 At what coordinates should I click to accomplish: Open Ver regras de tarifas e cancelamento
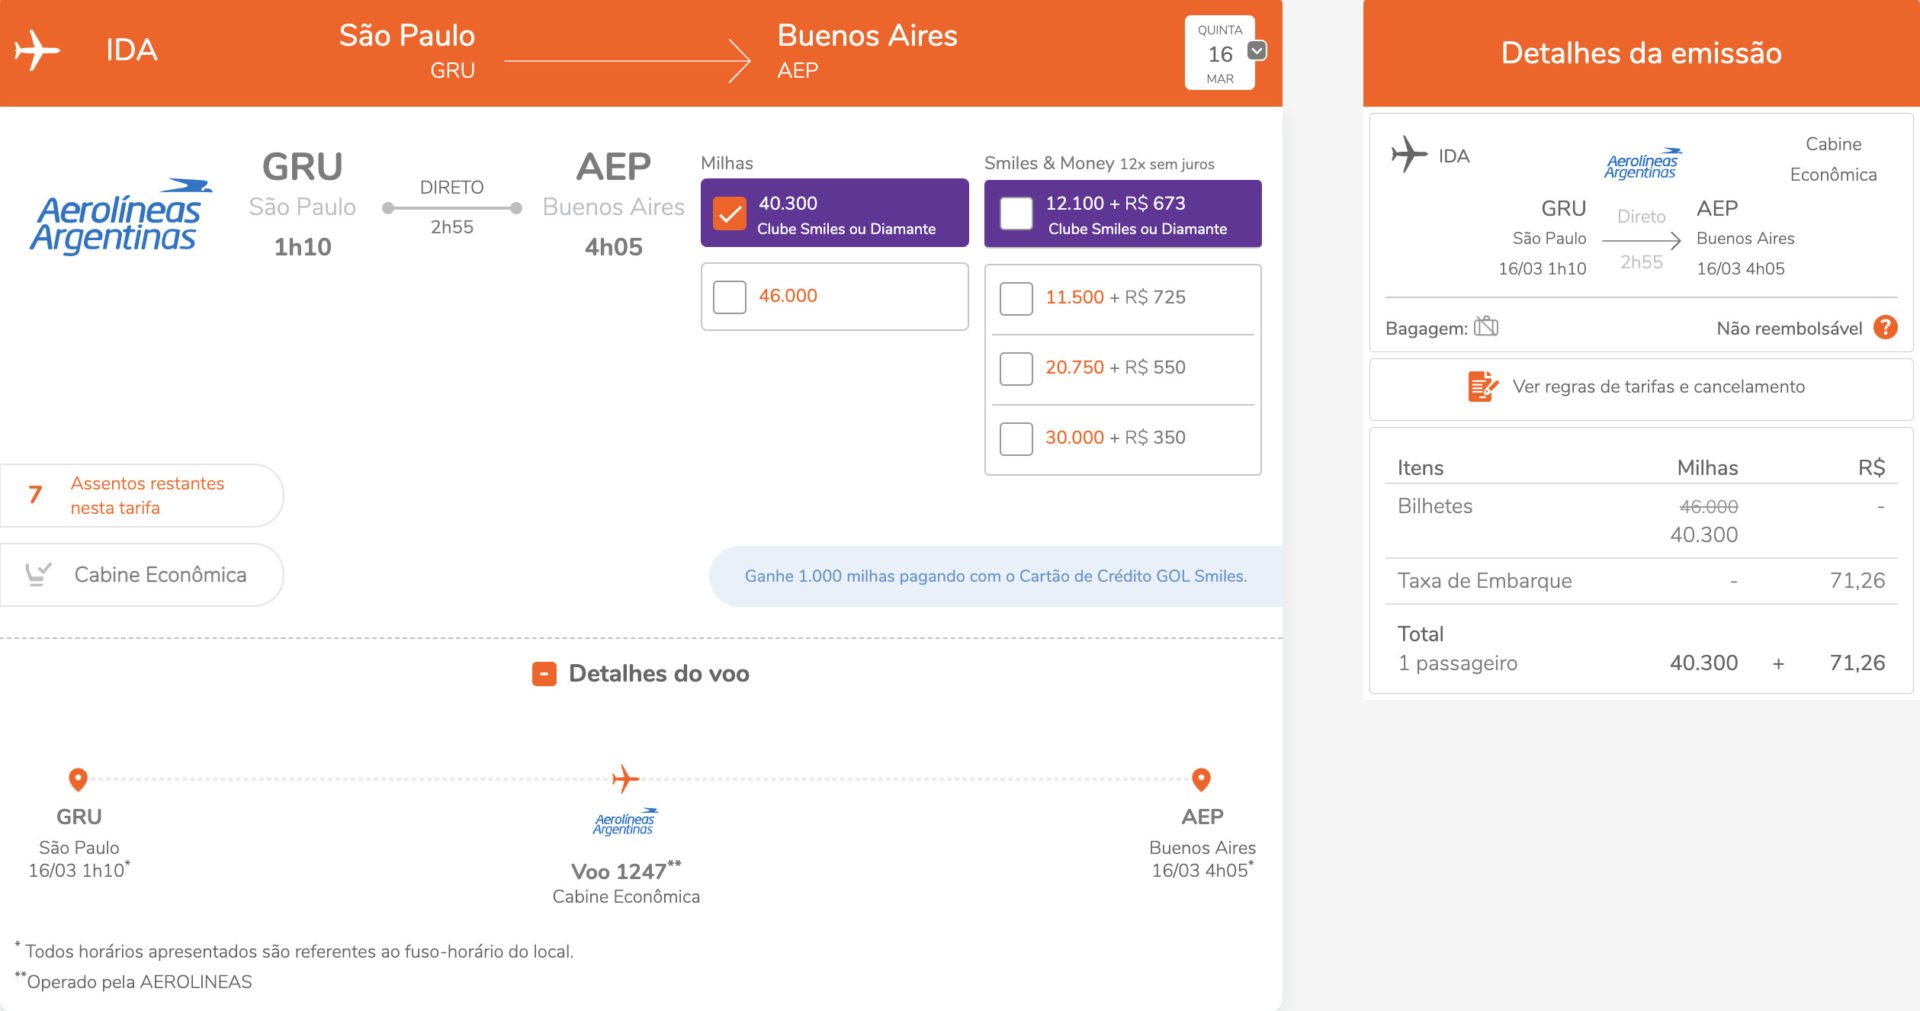click(x=1658, y=386)
